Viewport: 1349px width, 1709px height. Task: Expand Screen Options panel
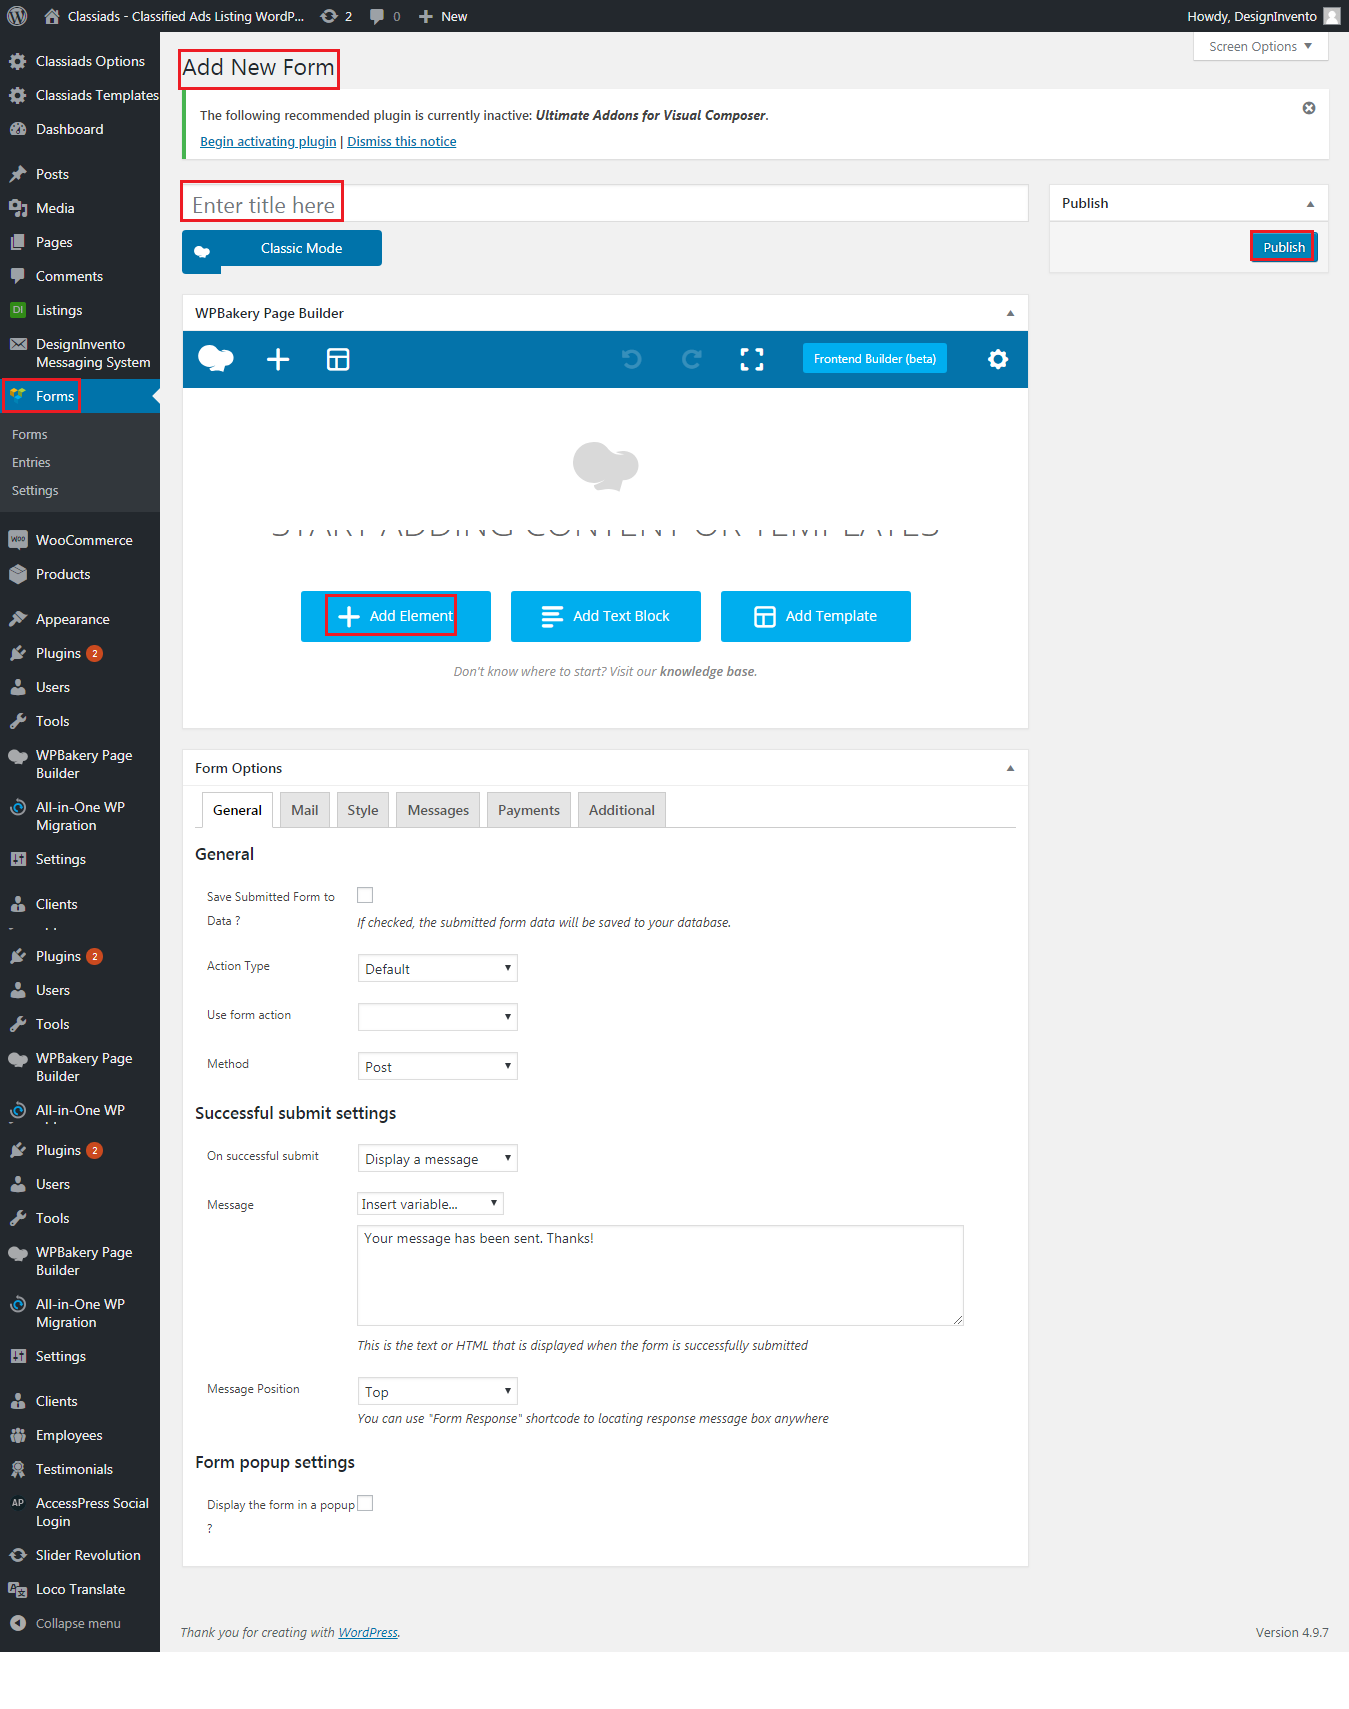(x=1260, y=47)
